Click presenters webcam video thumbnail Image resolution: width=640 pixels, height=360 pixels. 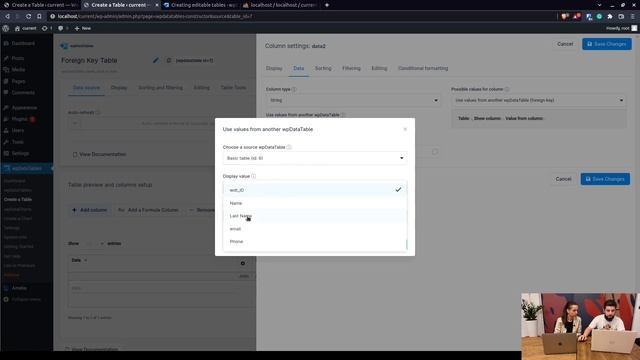point(580,326)
